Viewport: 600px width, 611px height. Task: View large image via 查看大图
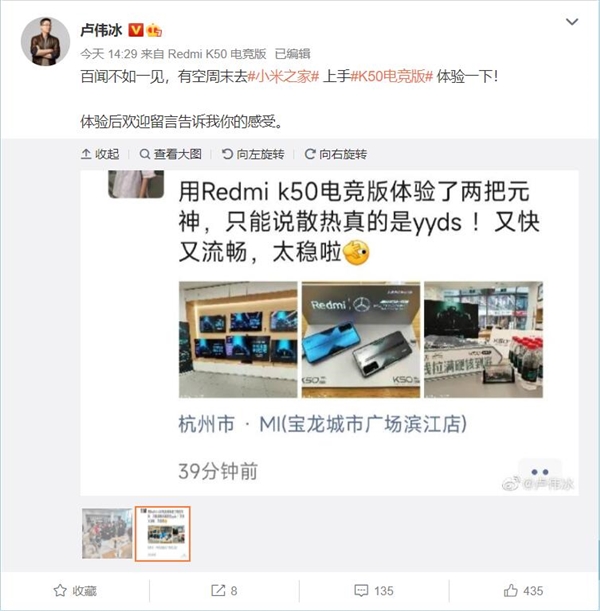click(171, 154)
